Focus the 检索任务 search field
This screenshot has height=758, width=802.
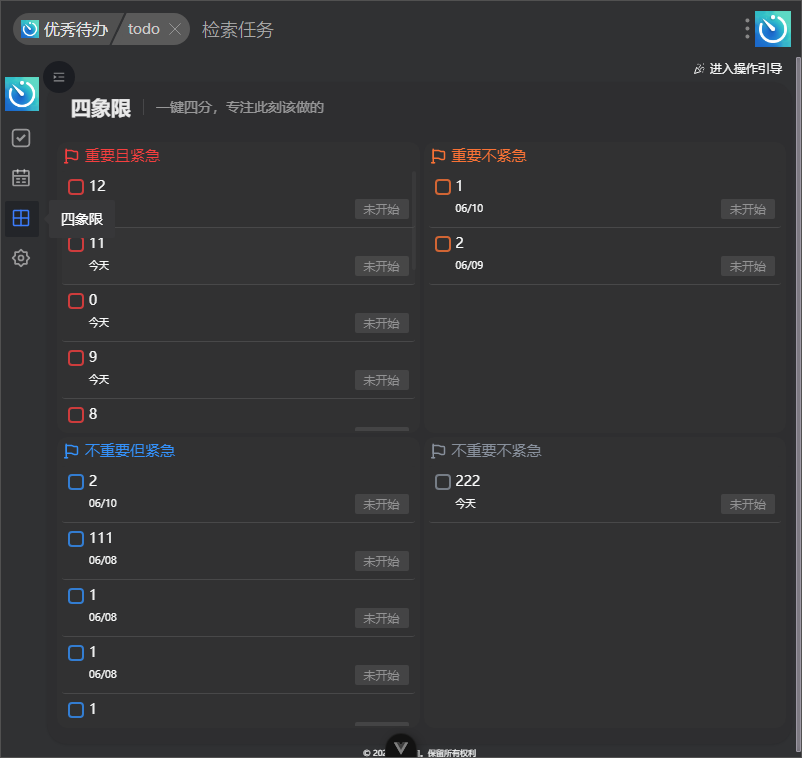238,29
